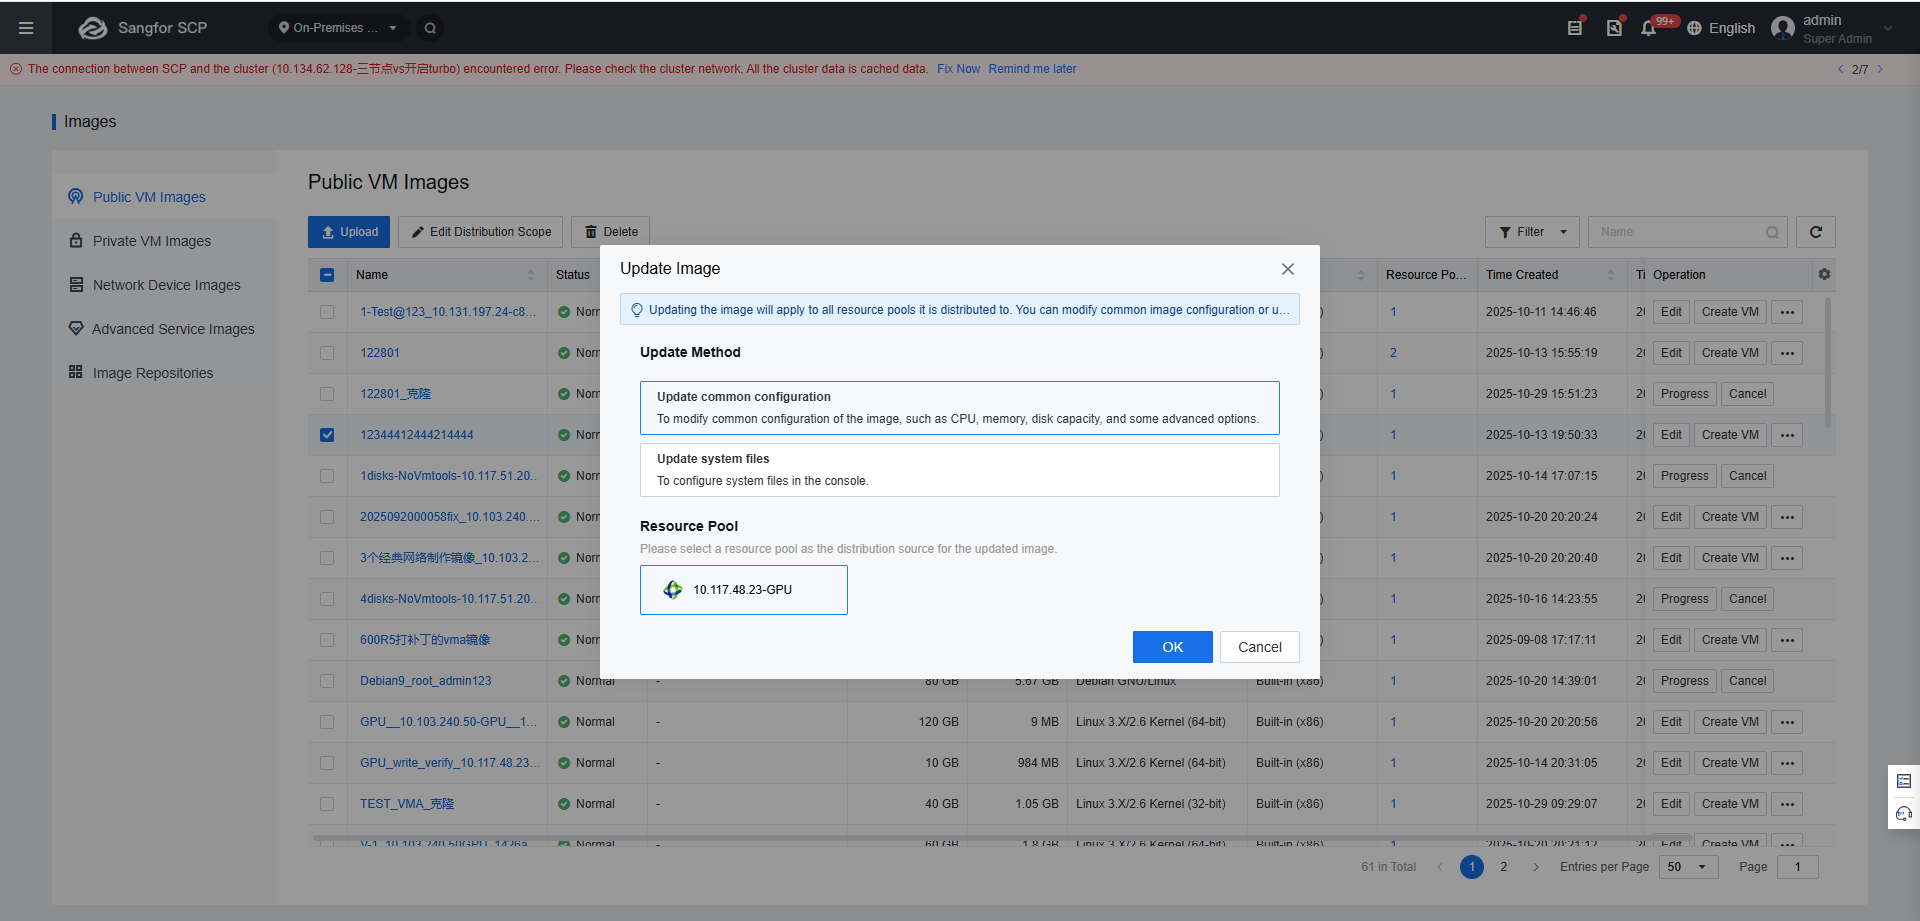Check the Debian9_root_admin123 image row
This screenshot has height=921, width=1920.
tap(327, 681)
